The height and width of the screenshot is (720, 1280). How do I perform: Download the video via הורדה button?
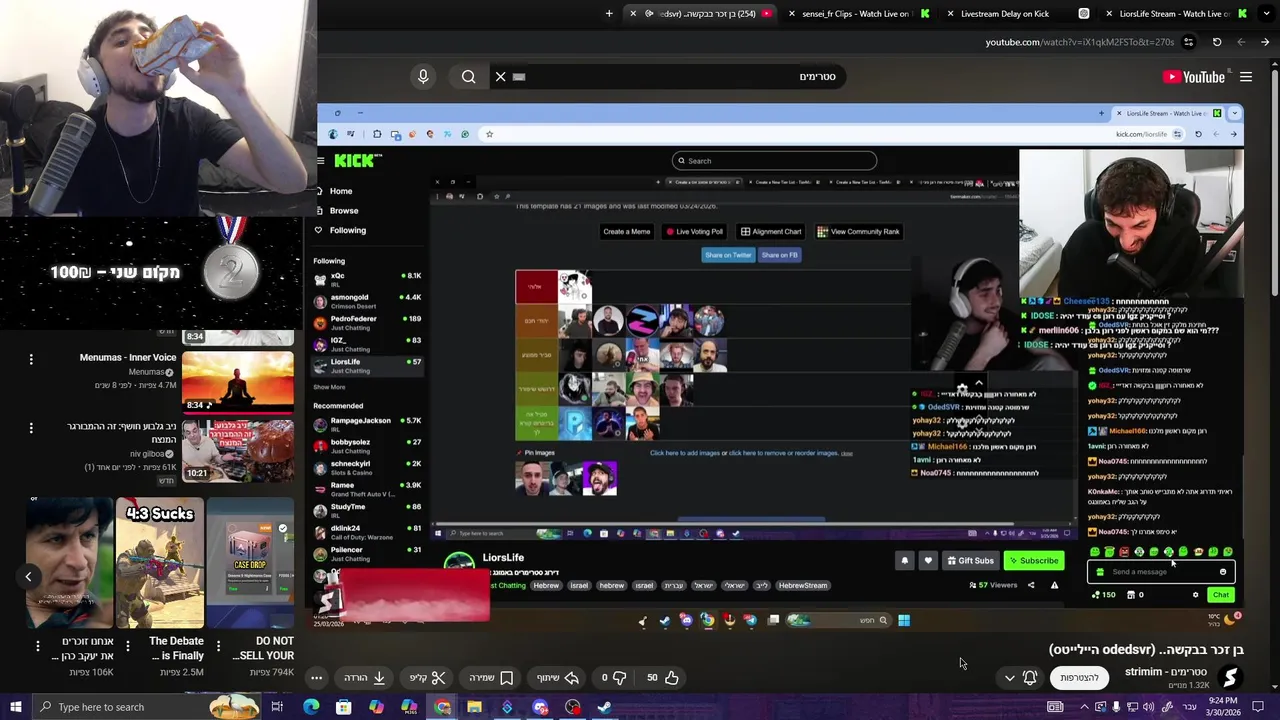coord(365,677)
